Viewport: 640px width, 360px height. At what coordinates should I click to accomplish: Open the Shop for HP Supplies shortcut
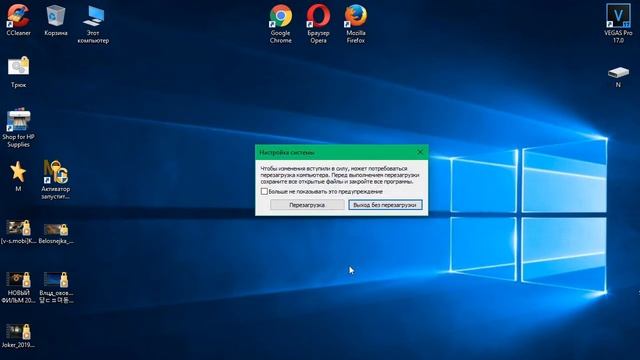(18, 127)
